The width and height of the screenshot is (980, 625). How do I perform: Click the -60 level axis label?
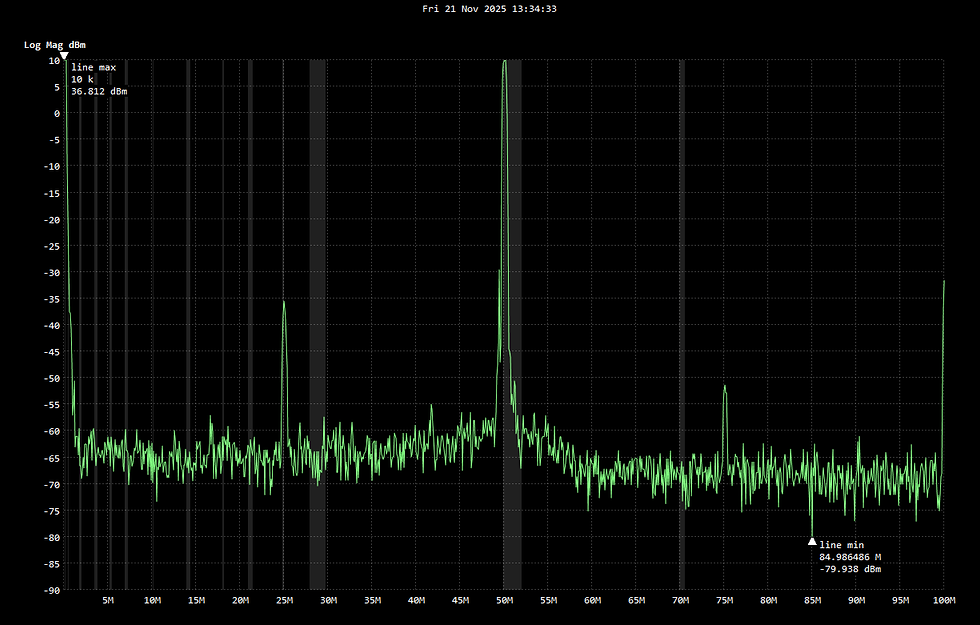[x=52, y=431]
